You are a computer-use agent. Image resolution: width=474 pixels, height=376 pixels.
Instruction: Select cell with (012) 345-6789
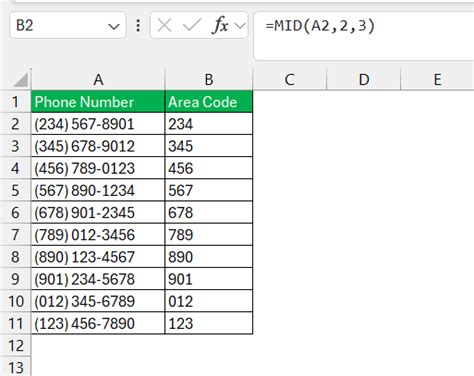[98, 301]
